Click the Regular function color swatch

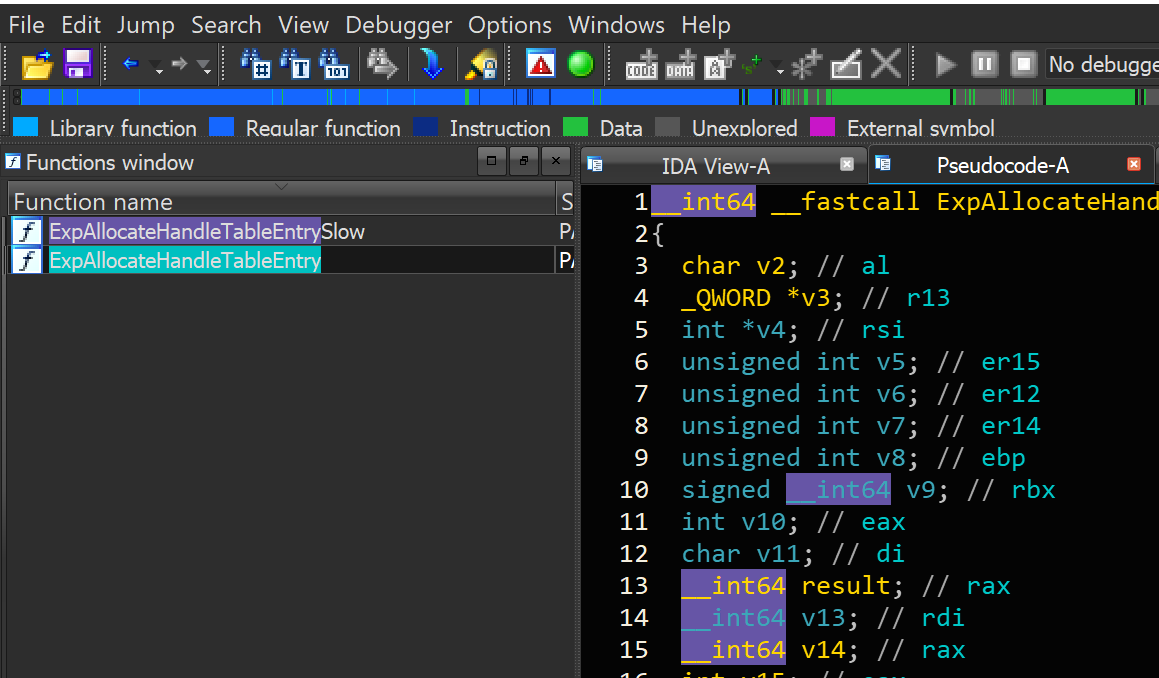coord(222,127)
